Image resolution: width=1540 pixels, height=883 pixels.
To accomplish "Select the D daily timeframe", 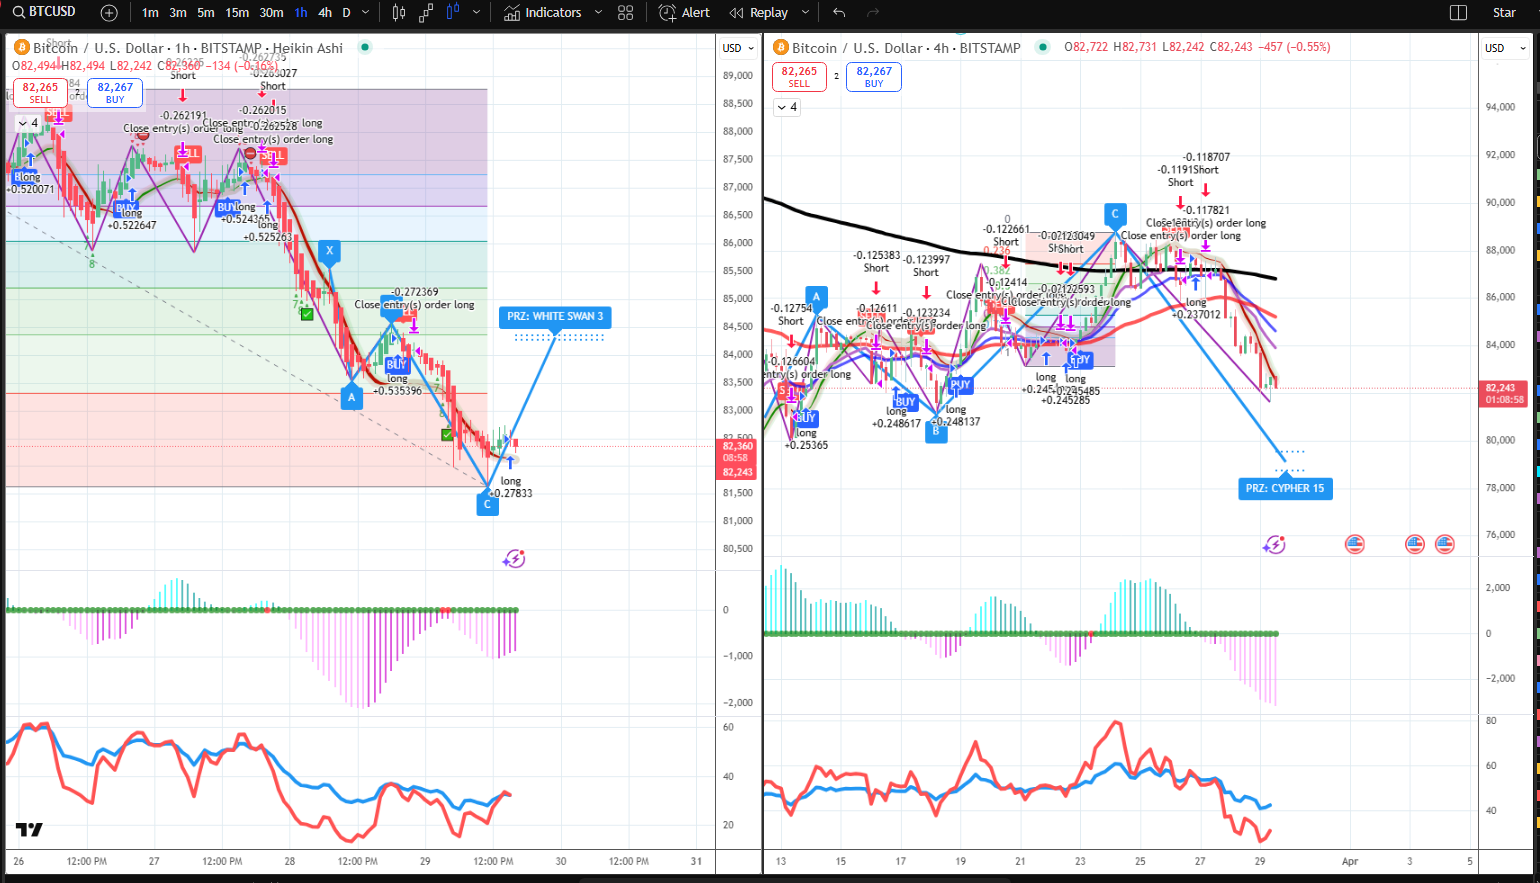I will coord(347,13).
